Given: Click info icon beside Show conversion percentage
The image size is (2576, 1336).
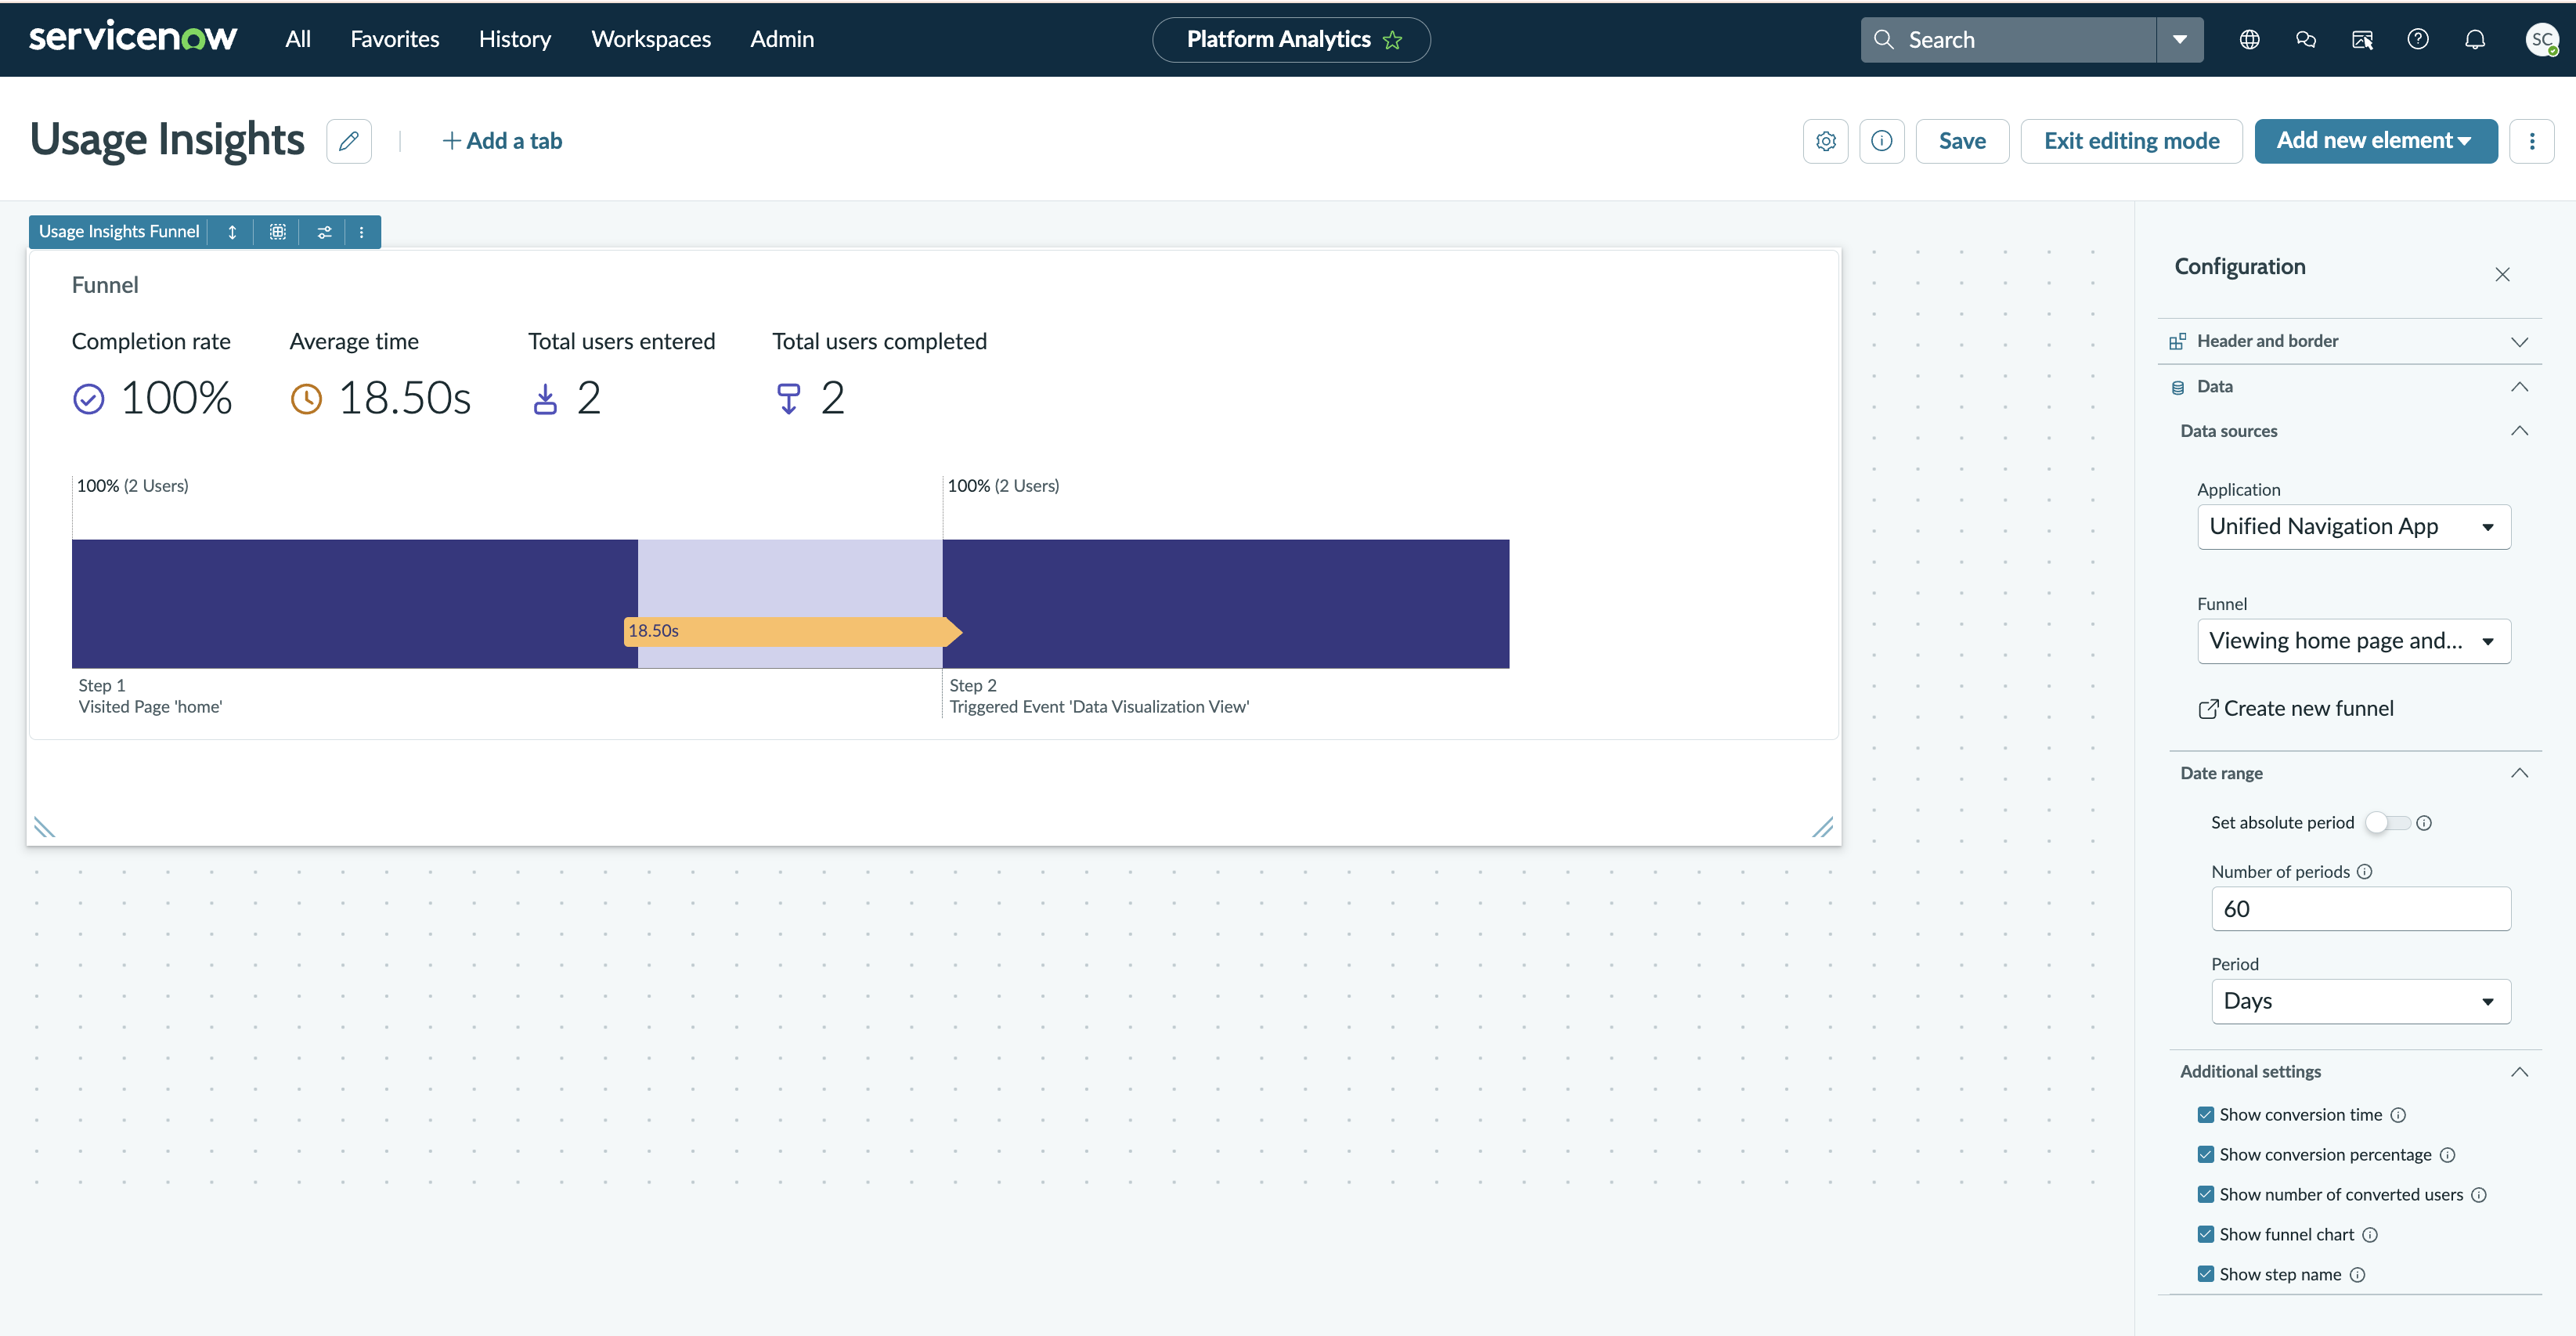Looking at the screenshot, I should coord(2447,1155).
